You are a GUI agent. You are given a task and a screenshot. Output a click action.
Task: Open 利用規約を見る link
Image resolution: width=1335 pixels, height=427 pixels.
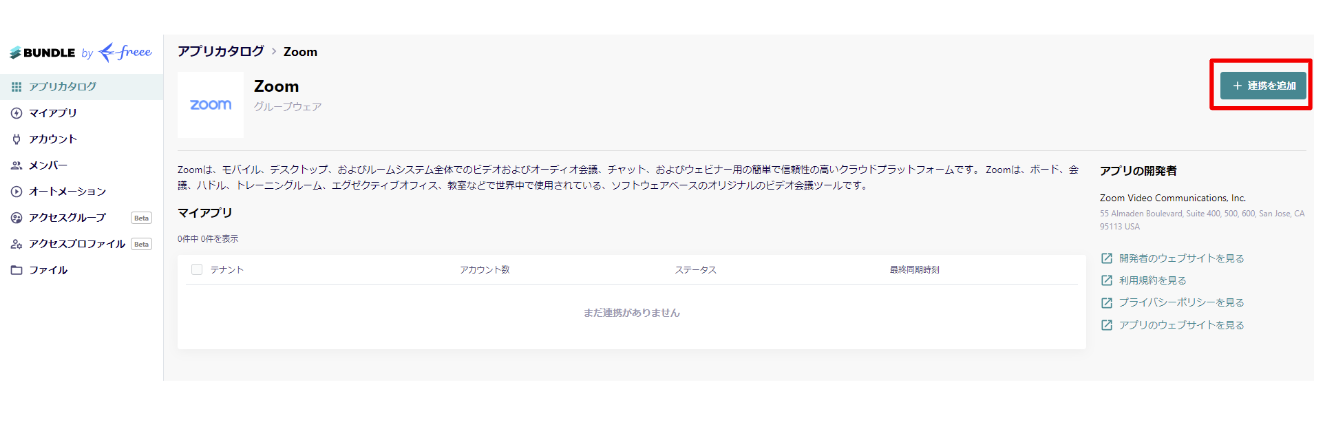(1152, 280)
